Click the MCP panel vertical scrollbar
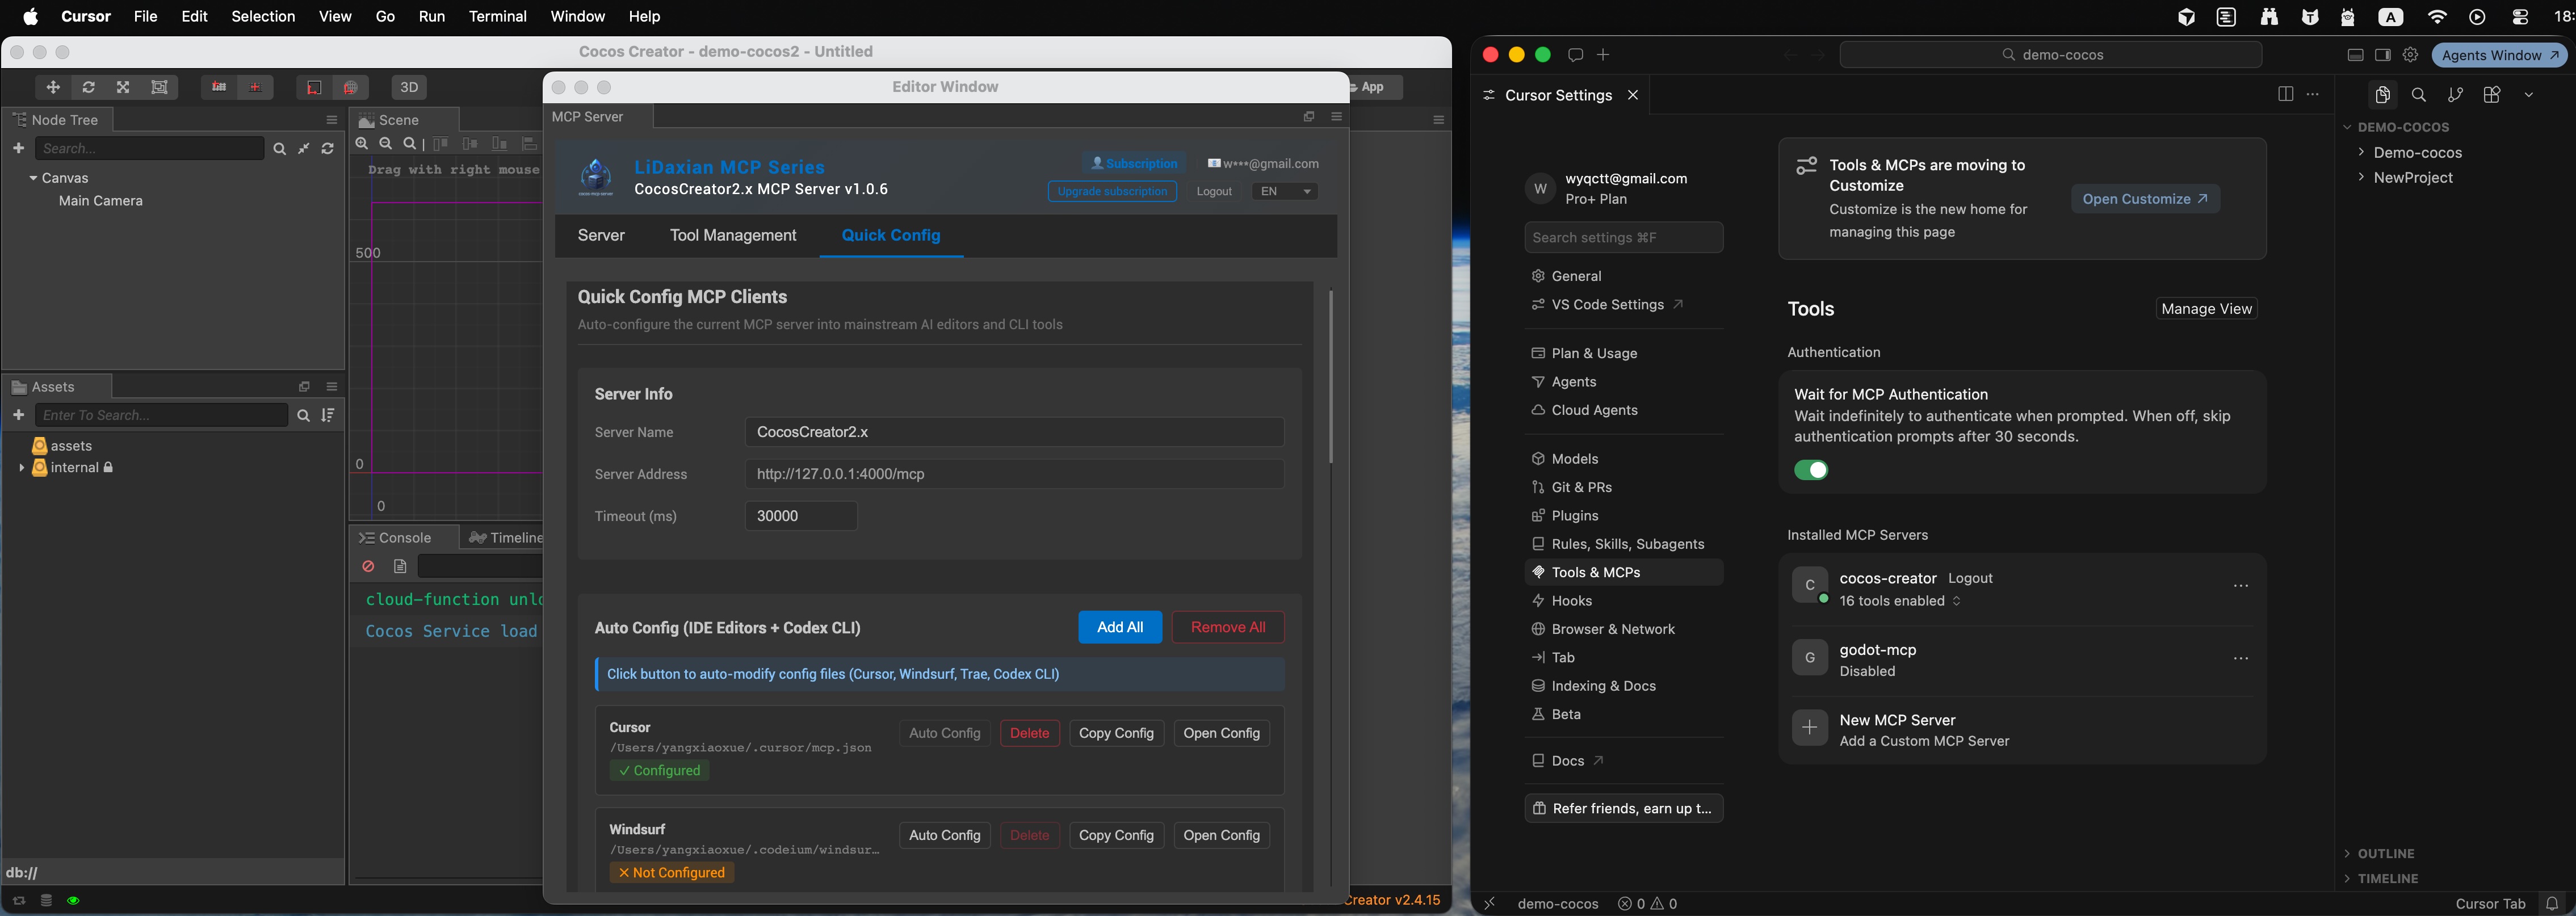This screenshot has height=916, width=2576. pos(1330,377)
